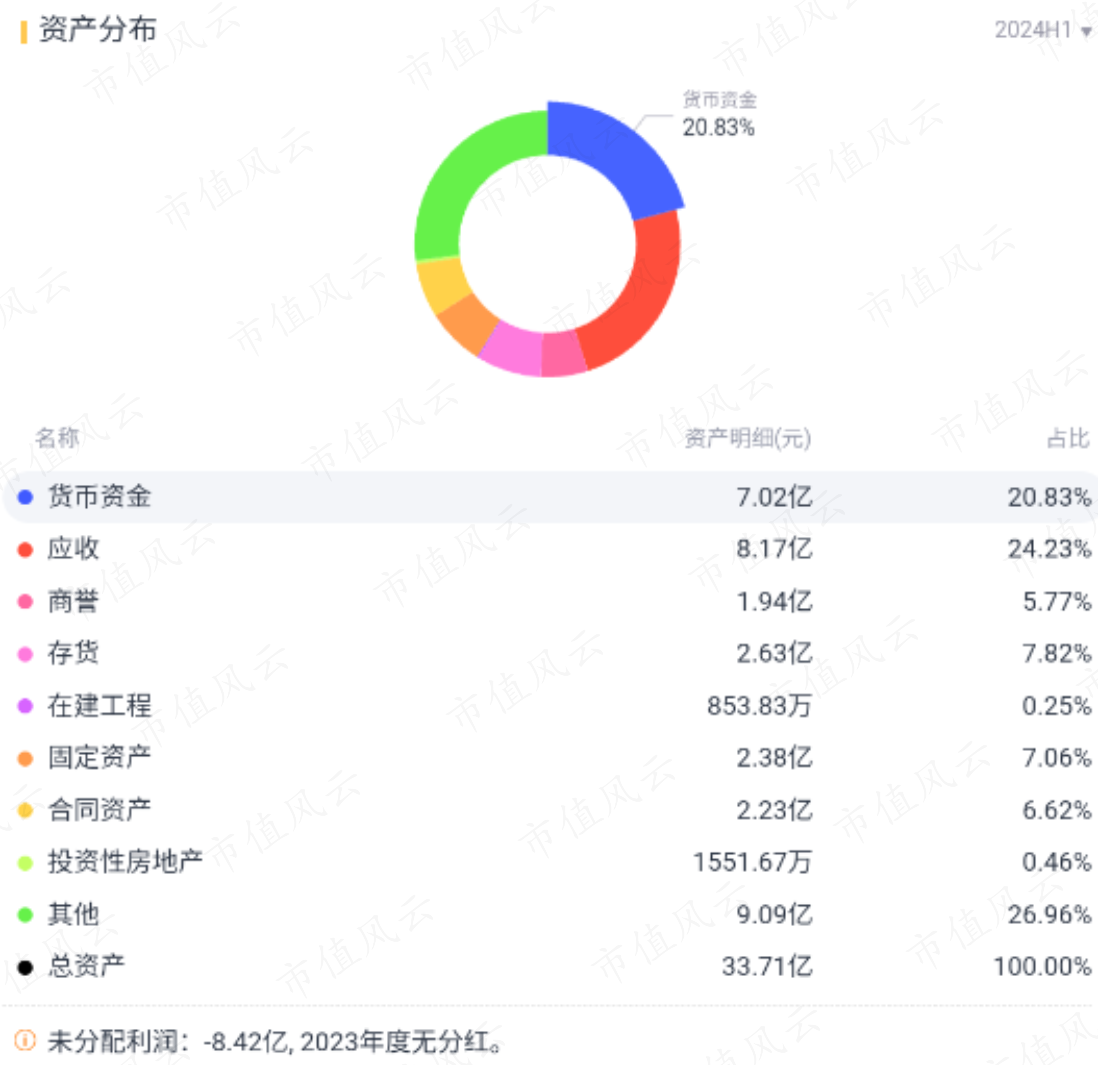Select the 合同资产 row name
The width and height of the screenshot is (1098, 1065).
pyautogui.click(x=99, y=809)
